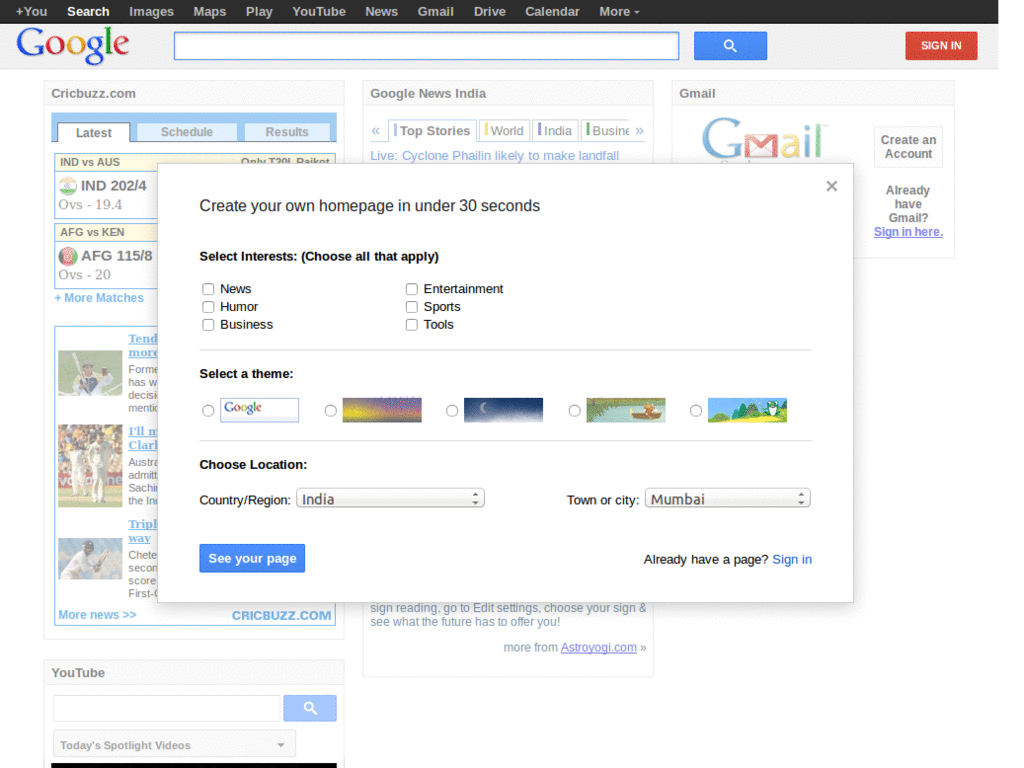Image resolution: width=1024 pixels, height=768 pixels.
Task: Click the frog and hills theme thumbnail
Action: (x=747, y=410)
